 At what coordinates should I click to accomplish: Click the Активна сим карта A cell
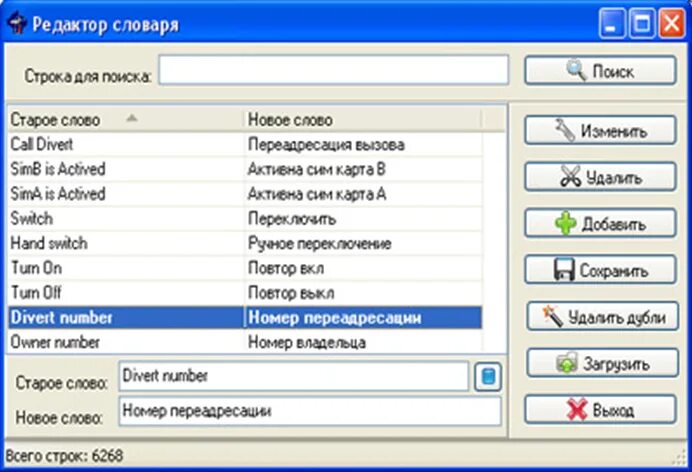point(363,194)
